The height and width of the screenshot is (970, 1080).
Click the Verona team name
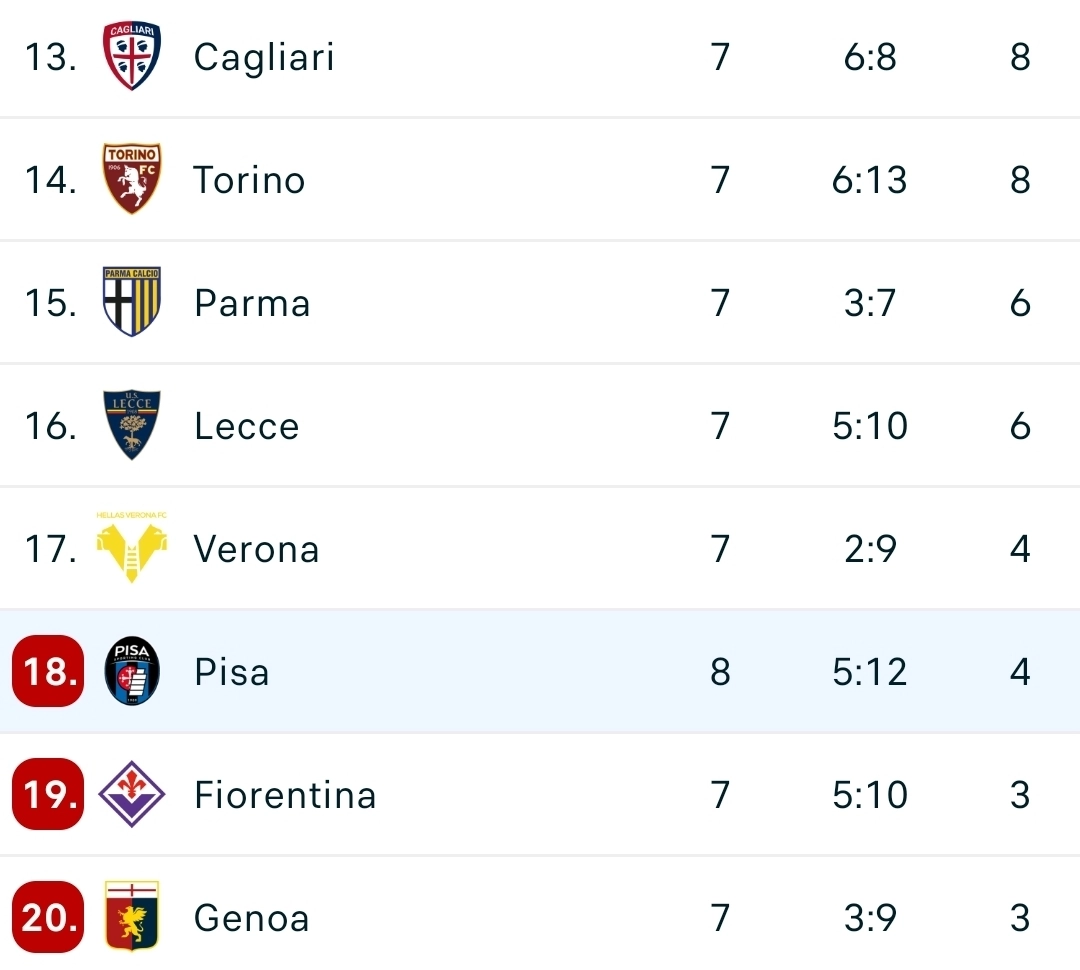tap(256, 549)
